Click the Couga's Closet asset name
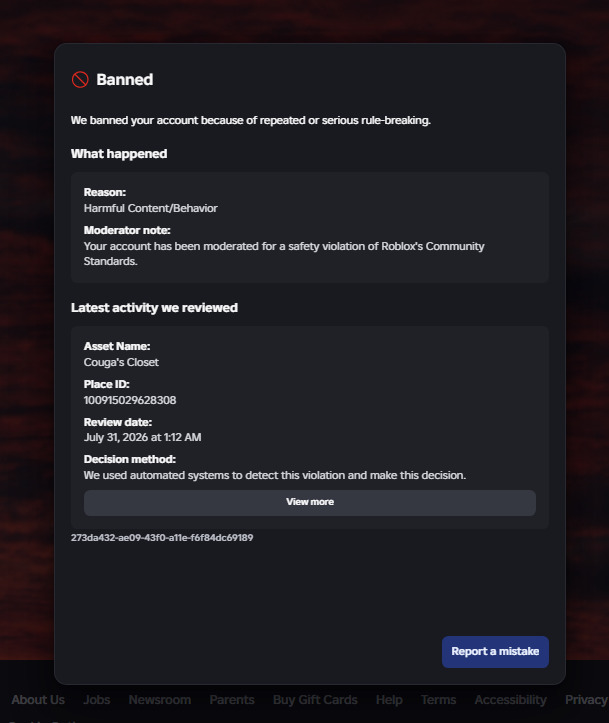This screenshot has width=609, height=723. pos(121,362)
